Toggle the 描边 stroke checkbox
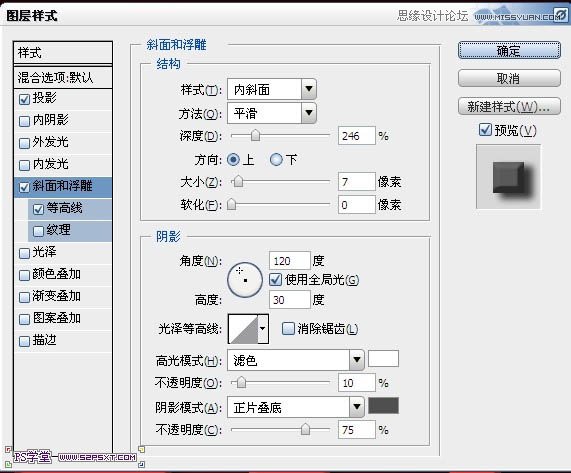This screenshot has height=473, width=571. pyautogui.click(x=24, y=342)
